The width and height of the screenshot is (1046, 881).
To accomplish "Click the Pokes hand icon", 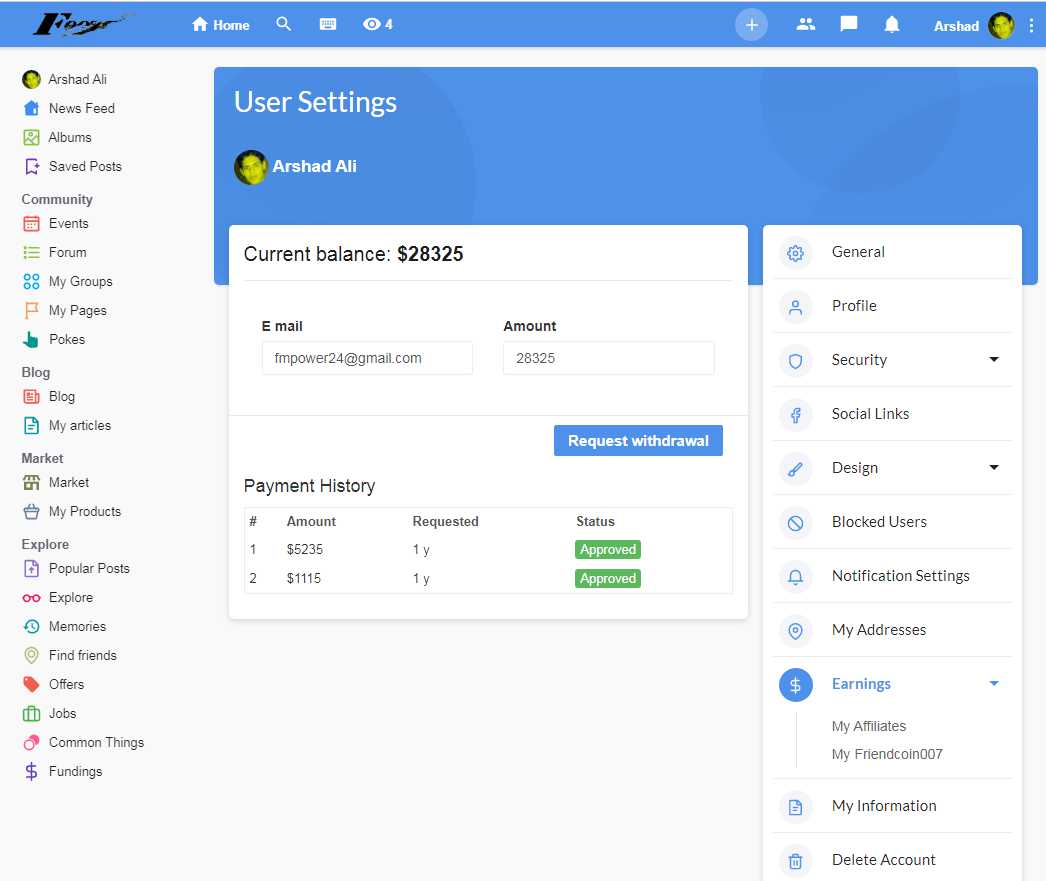I will coord(31,339).
